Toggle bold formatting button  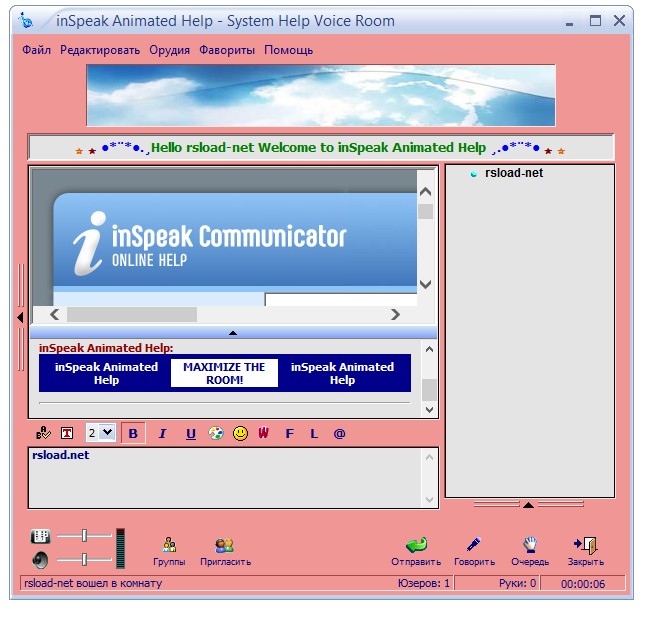point(133,433)
